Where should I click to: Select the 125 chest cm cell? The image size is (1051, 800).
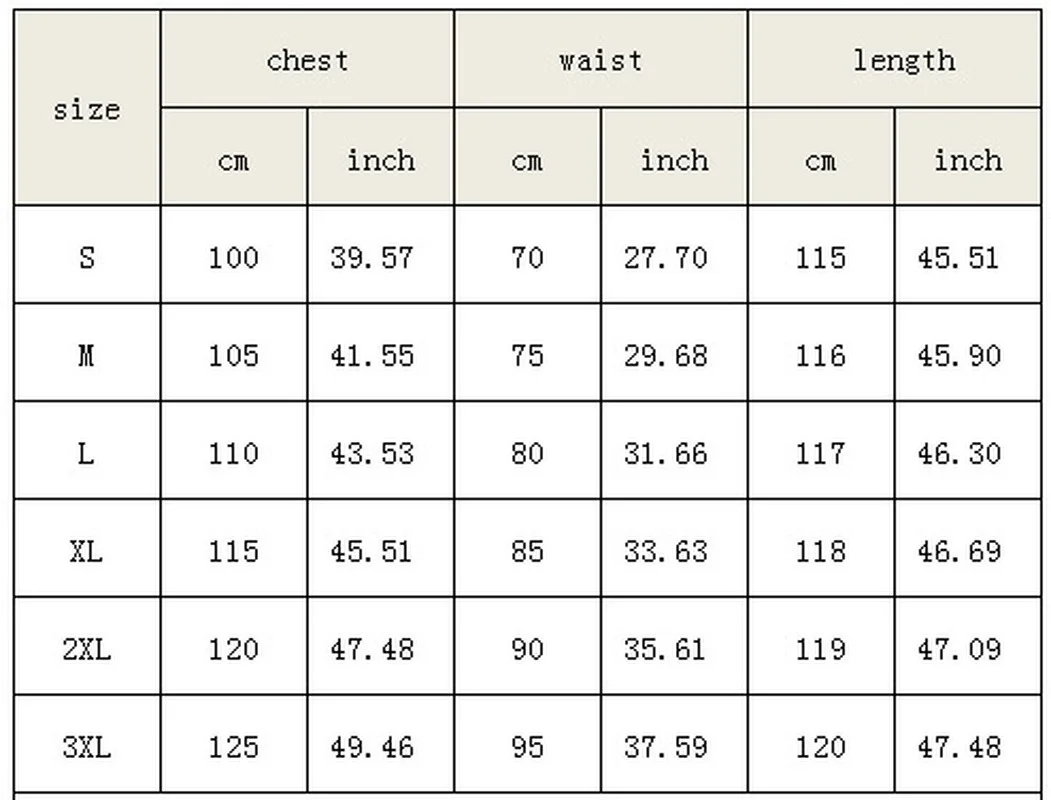click(233, 747)
